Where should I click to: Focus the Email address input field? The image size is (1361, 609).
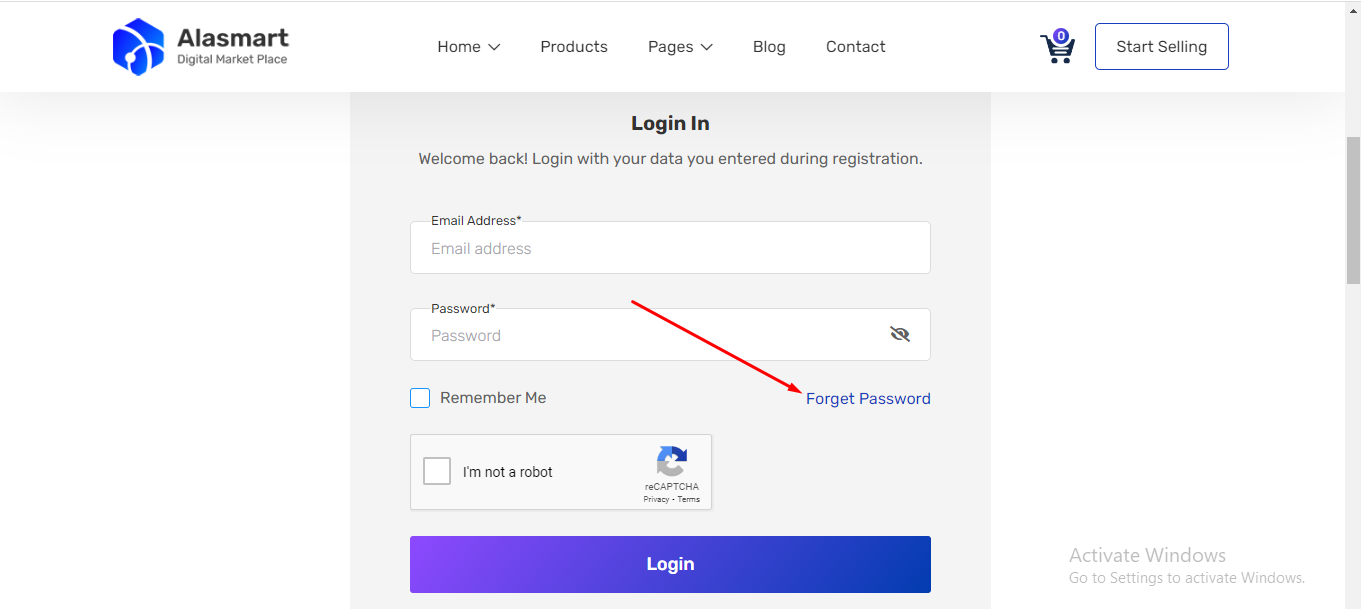(x=670, y=249)
